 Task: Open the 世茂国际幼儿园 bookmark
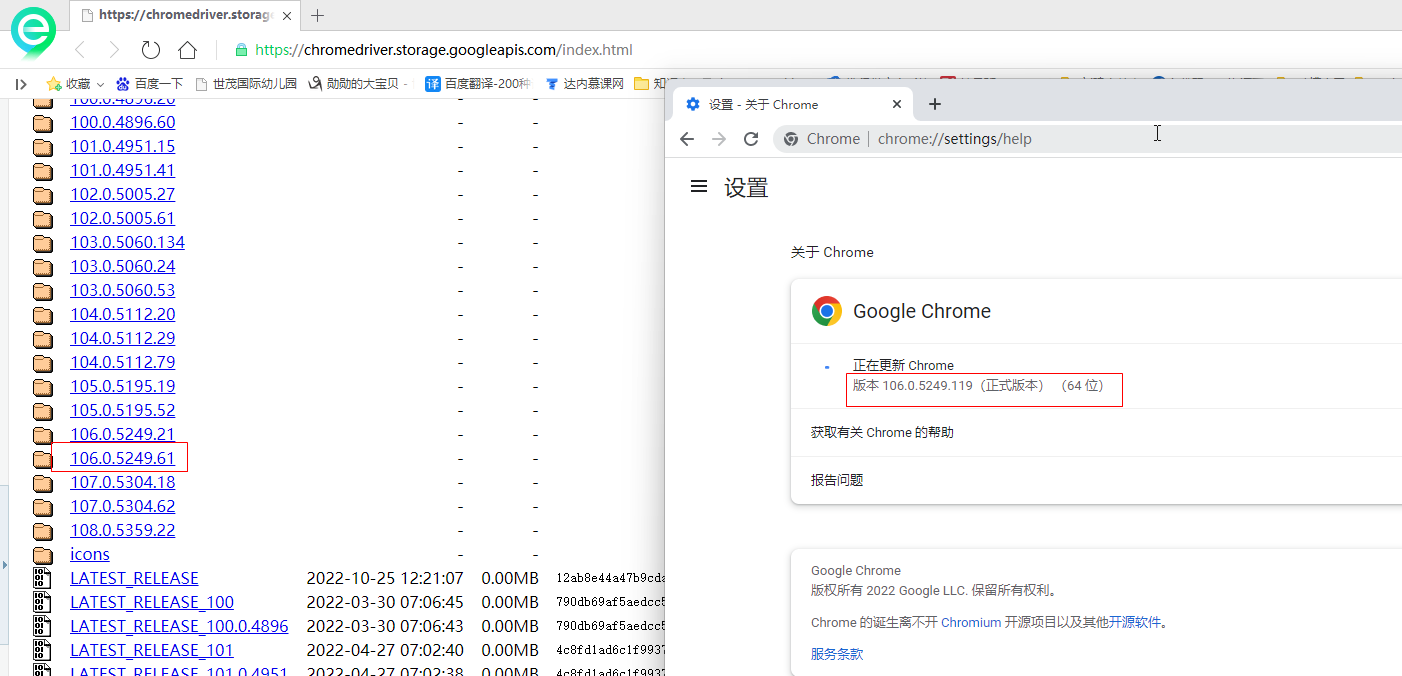click(246, 84)
